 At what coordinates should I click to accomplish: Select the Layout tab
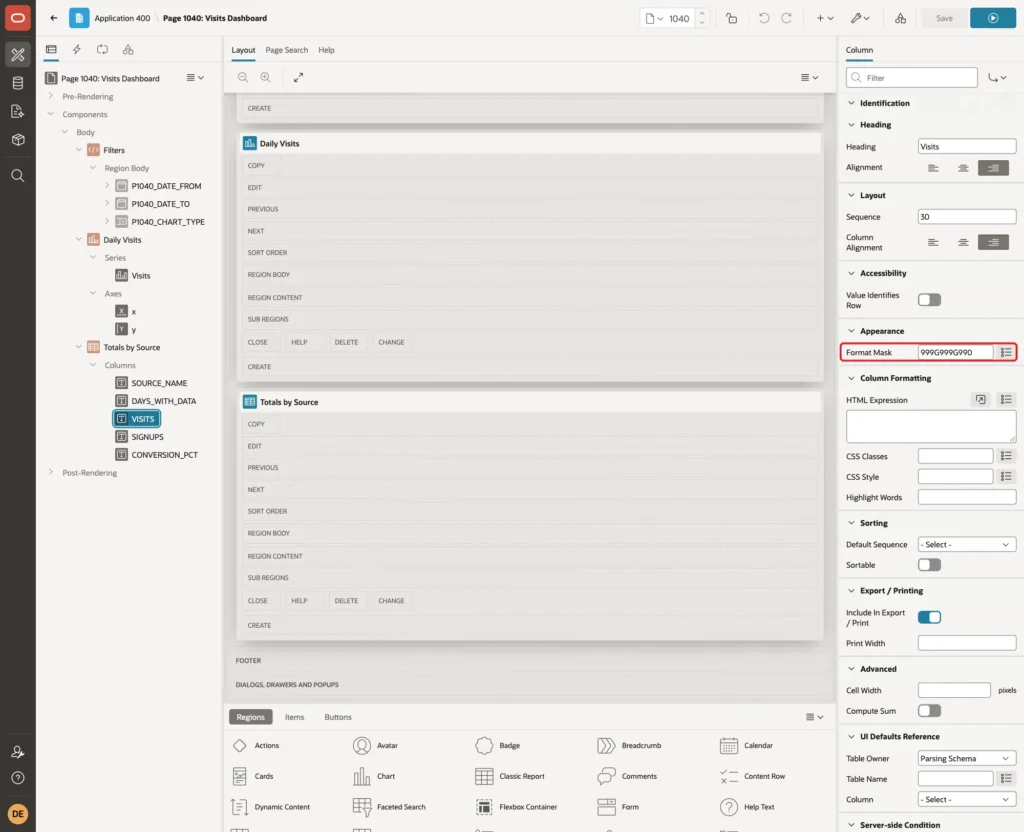coord(243,50)
